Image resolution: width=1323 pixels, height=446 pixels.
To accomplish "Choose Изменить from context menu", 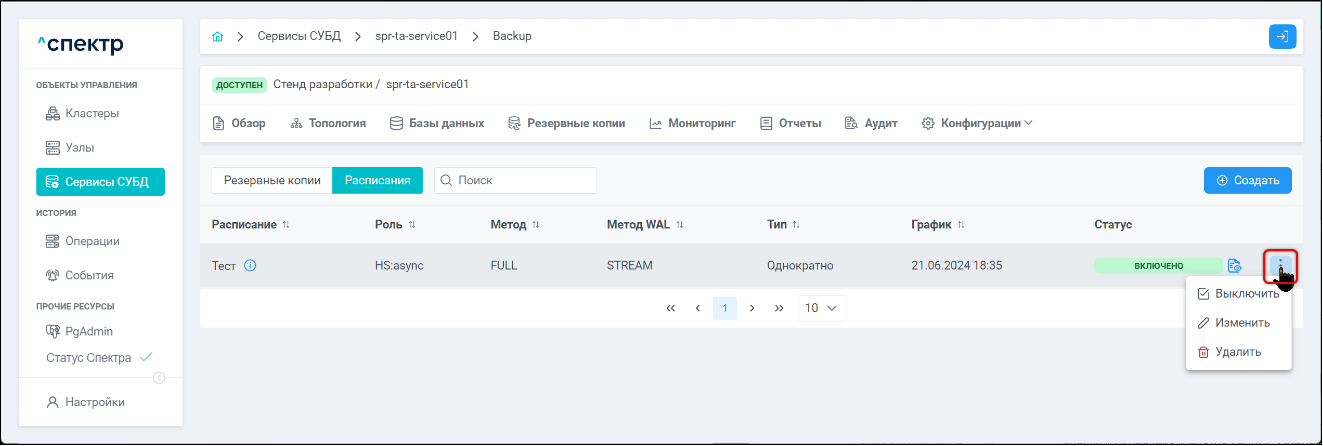I will 1234,323.
